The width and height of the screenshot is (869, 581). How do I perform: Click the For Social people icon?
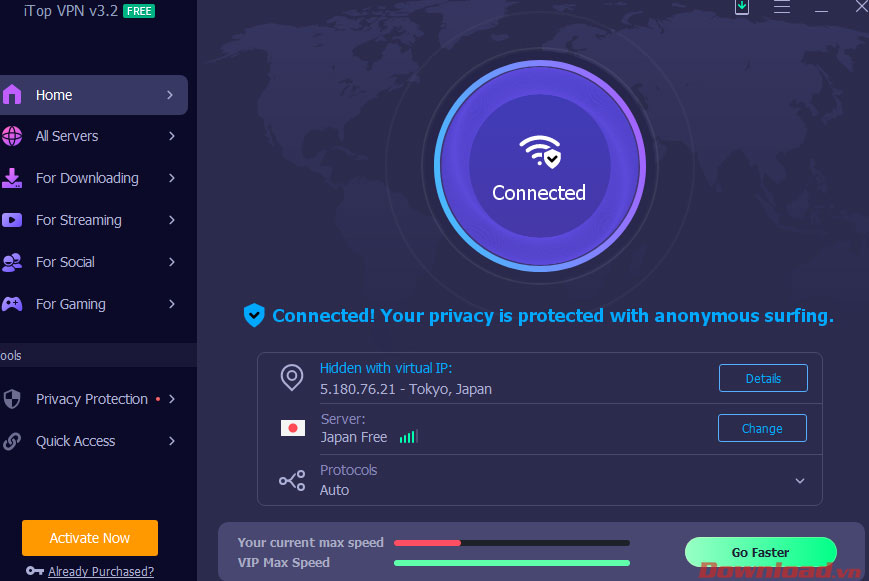(12, 262)
